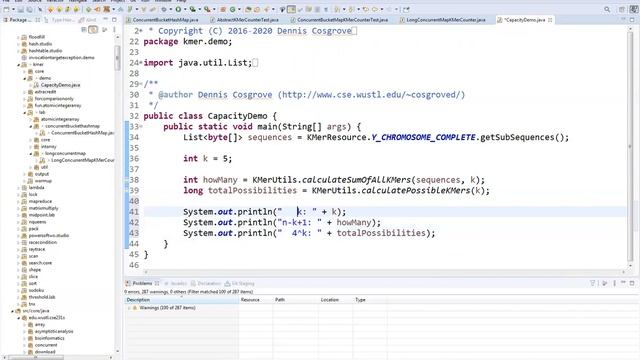Screen dimensions: 640x360
Task: Unfold the copyright comment at line 2
Action: 141,31
